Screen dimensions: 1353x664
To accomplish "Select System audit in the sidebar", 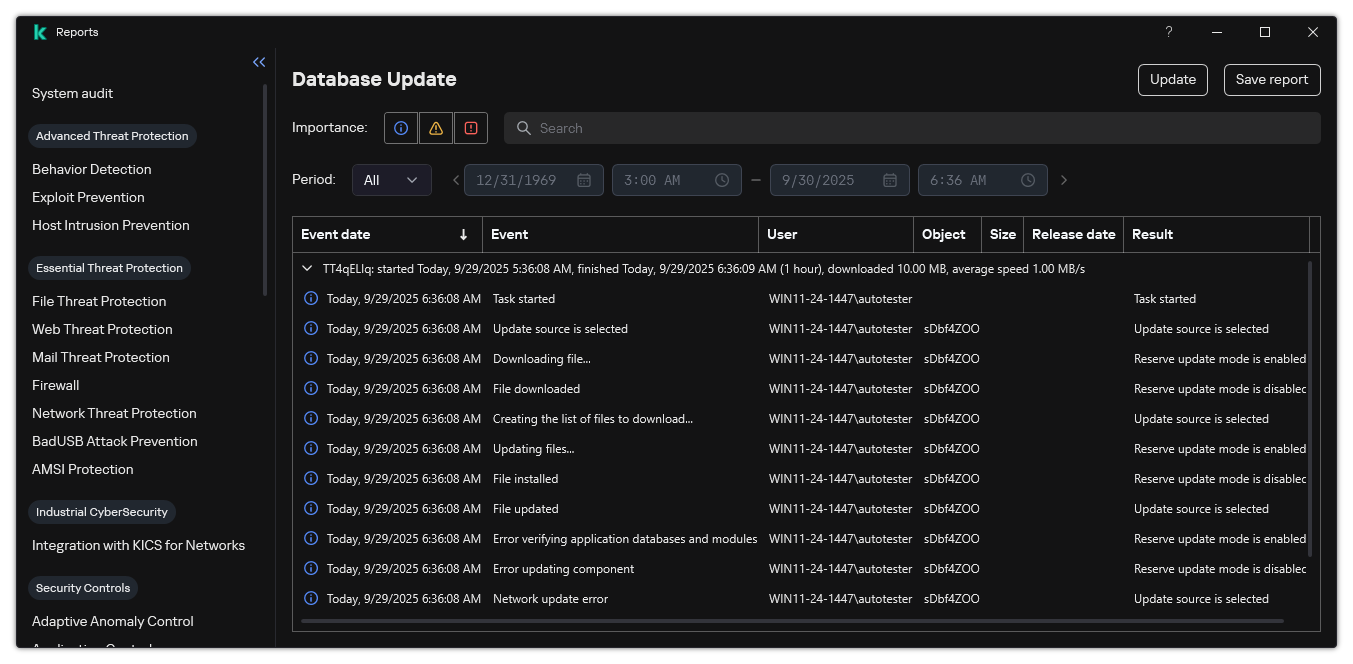I will 72,93.
